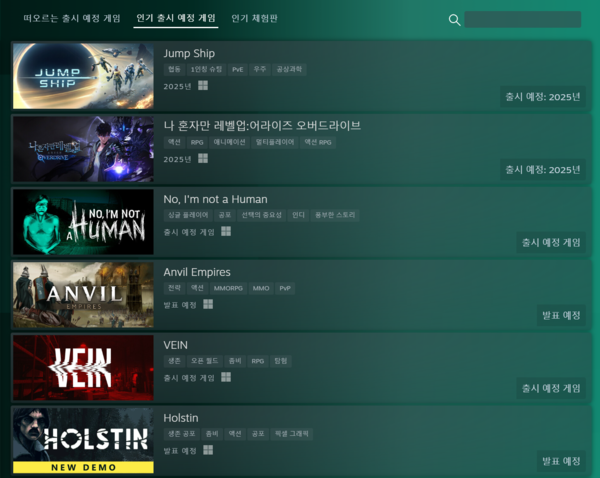Switch to 떠오르는 출시 예정 게임 tab
The width and height of the screenshot is (600, 478).
point(72,18)
